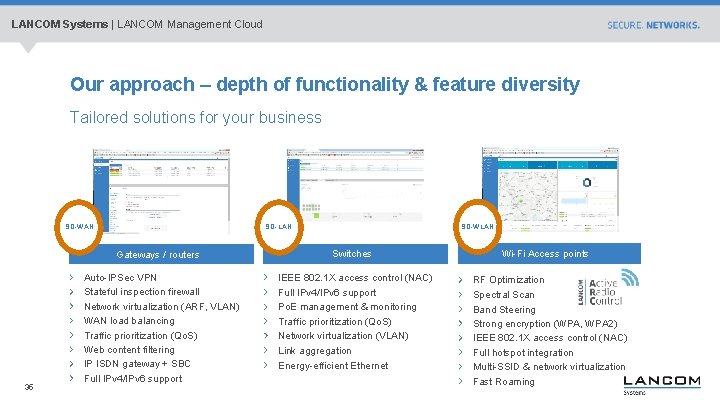Click the slide page number 36
The width and height of the screenshot is (720, 405).
click(29, 387)
